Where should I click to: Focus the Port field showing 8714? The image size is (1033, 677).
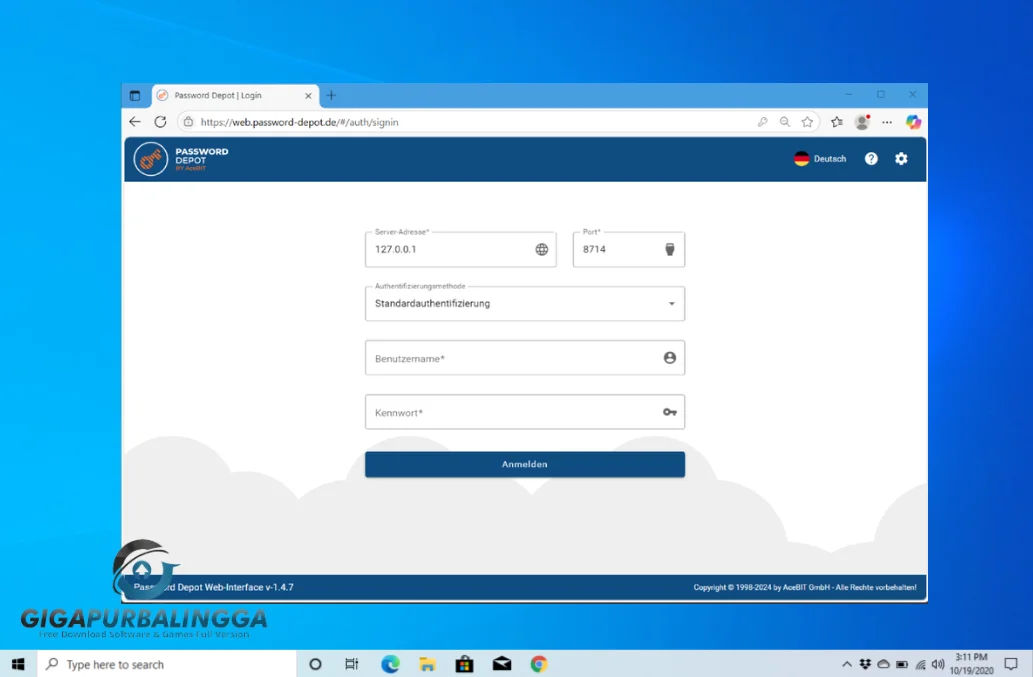(628, 249)
